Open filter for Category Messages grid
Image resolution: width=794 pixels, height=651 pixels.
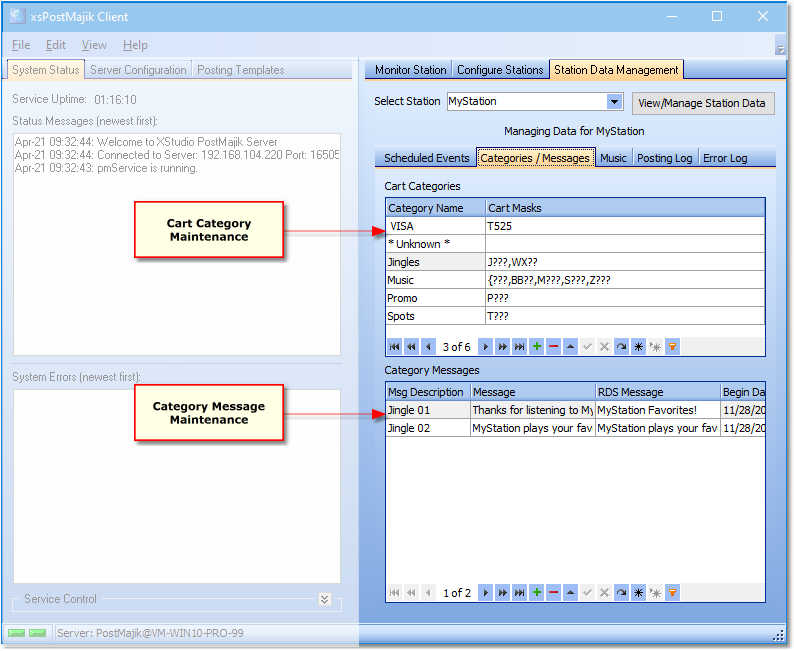click(672, 592)
